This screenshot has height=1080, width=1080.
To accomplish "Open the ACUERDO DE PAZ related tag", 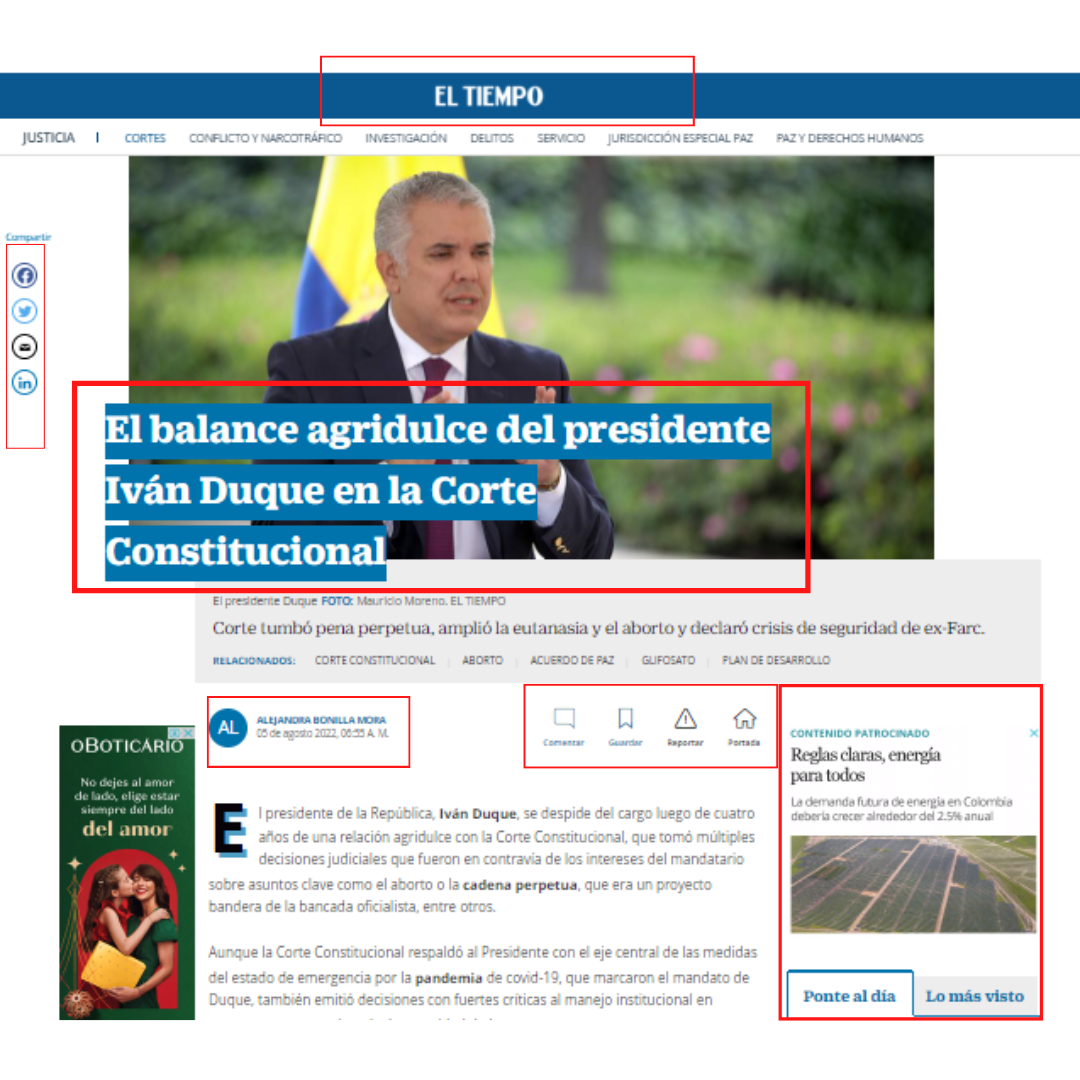I will pyautogui.click(x=572, y=660).
